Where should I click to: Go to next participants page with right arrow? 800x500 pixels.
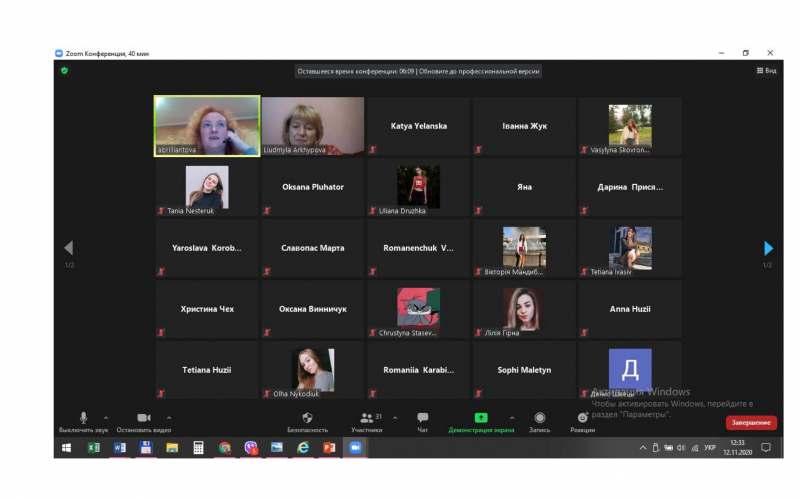pos(768,248)
